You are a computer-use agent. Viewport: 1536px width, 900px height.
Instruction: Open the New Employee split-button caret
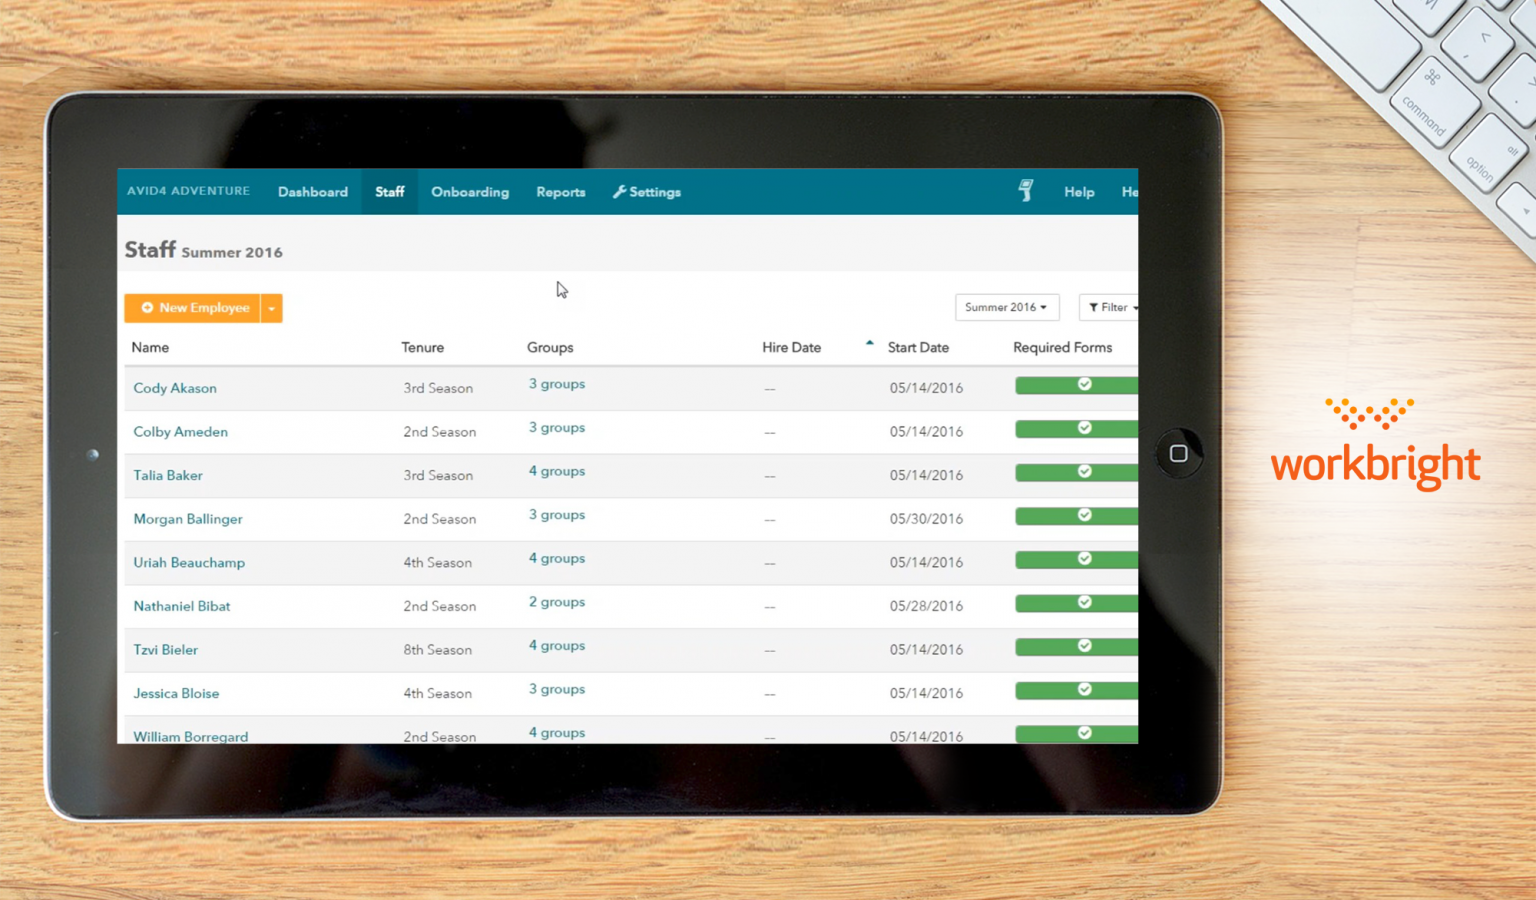tap(271, 308)
